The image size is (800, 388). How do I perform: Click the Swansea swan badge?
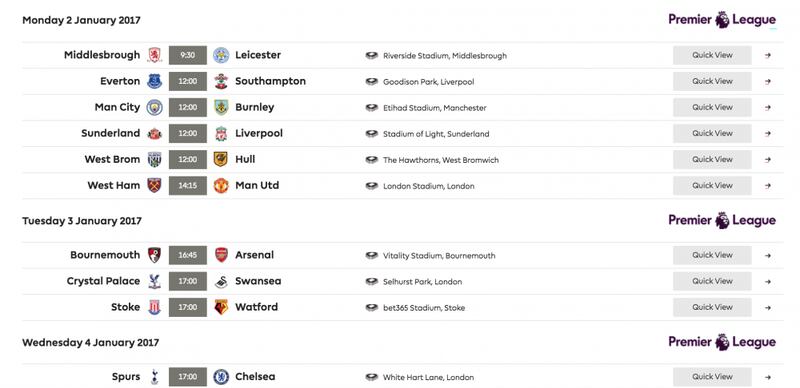point(221,281)
